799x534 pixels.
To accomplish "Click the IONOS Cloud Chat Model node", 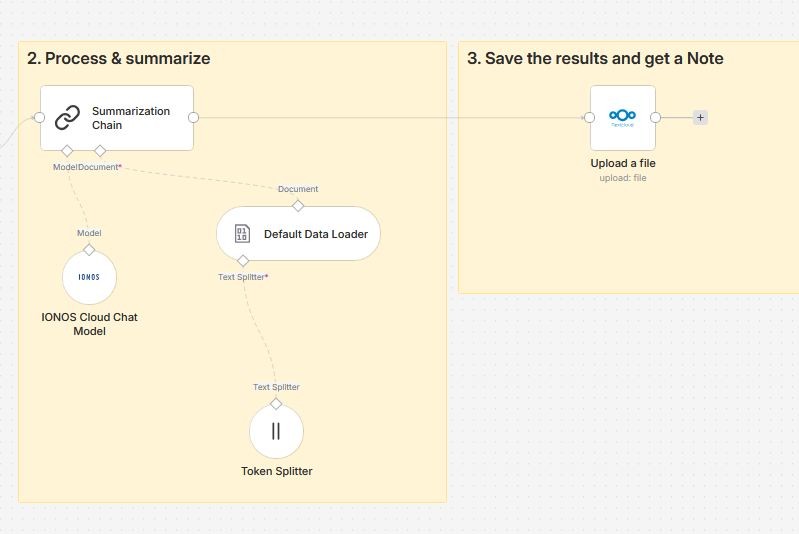I will pyautogui.click(x=89, y=277).
